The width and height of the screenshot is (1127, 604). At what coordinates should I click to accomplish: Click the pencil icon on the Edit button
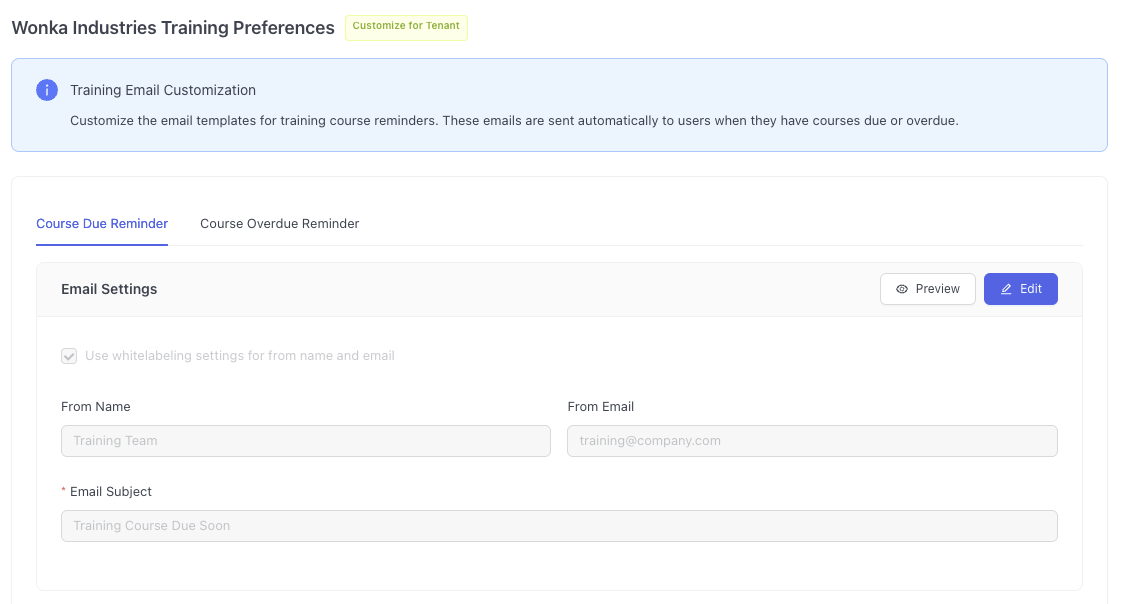pos(1006,289)
